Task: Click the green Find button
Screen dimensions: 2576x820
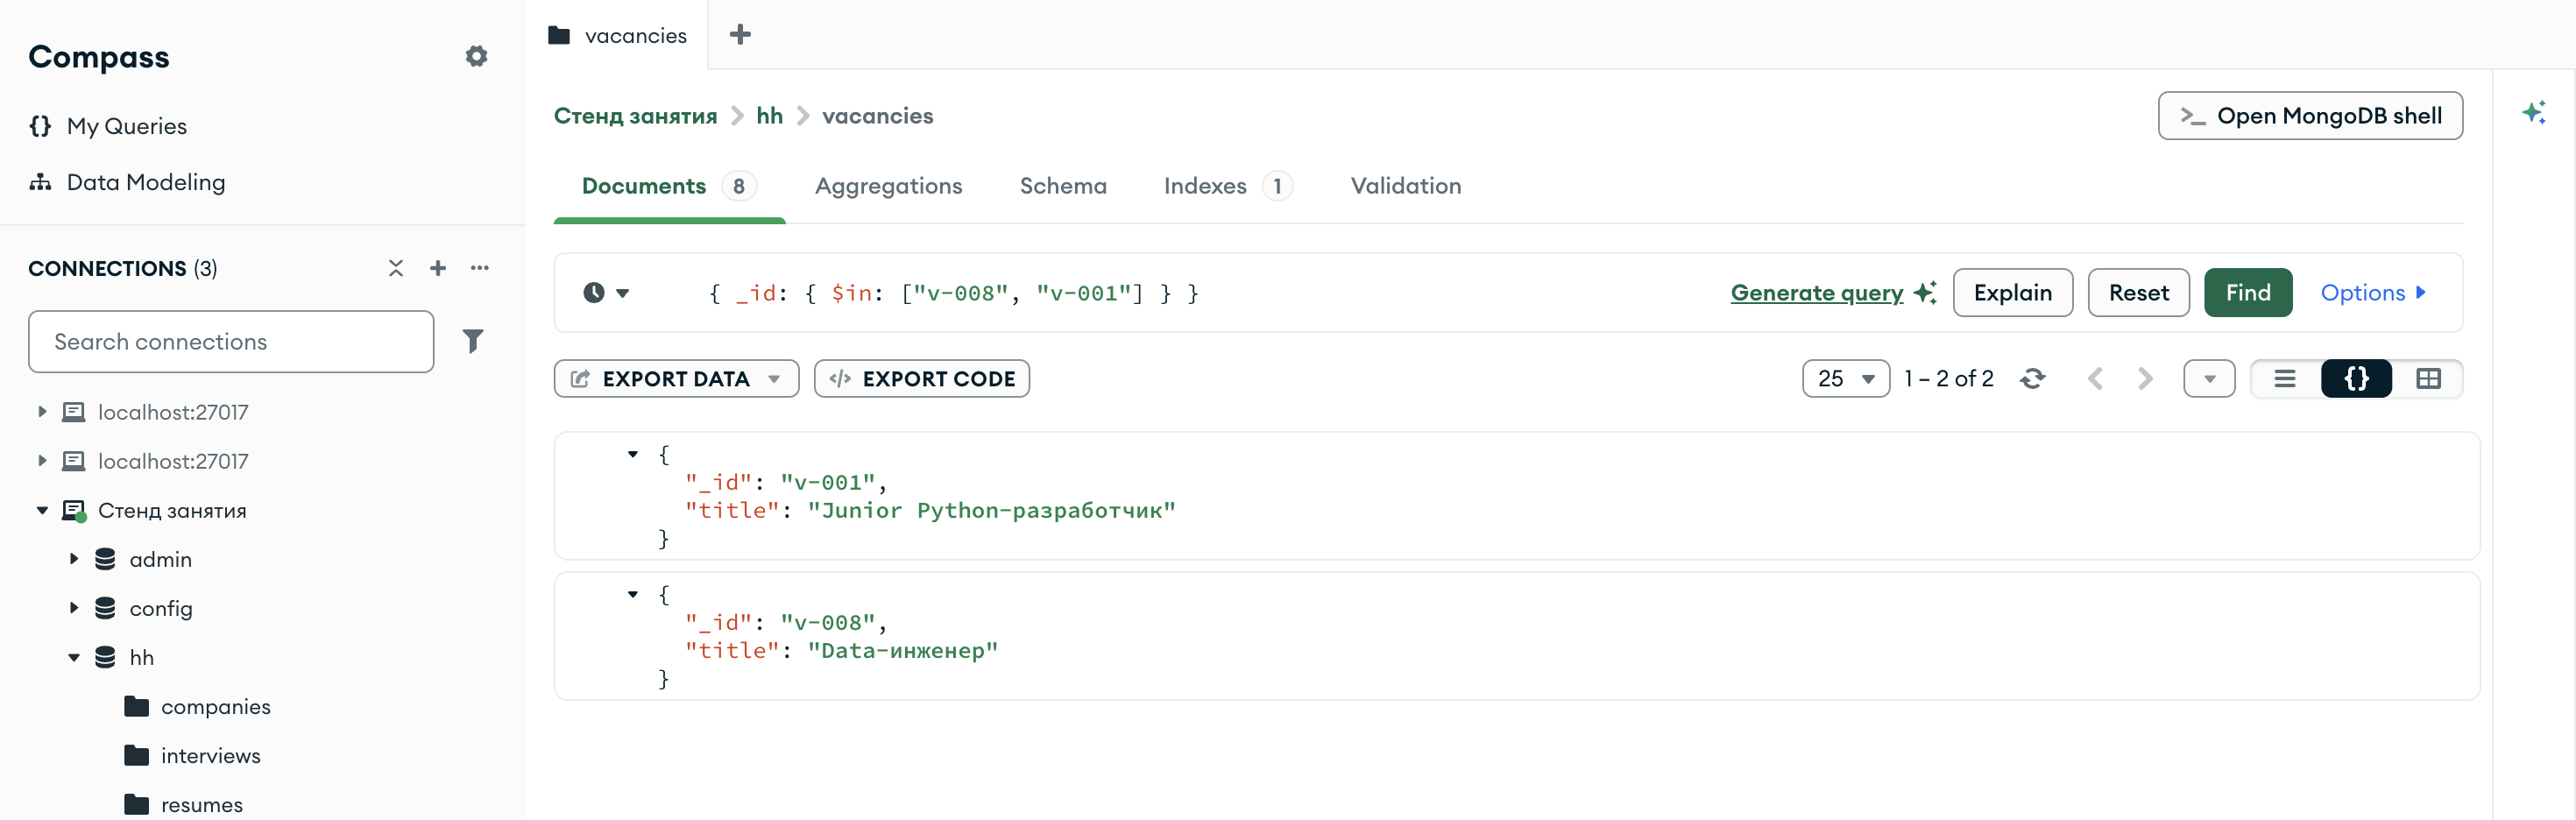Action: 2248,293
